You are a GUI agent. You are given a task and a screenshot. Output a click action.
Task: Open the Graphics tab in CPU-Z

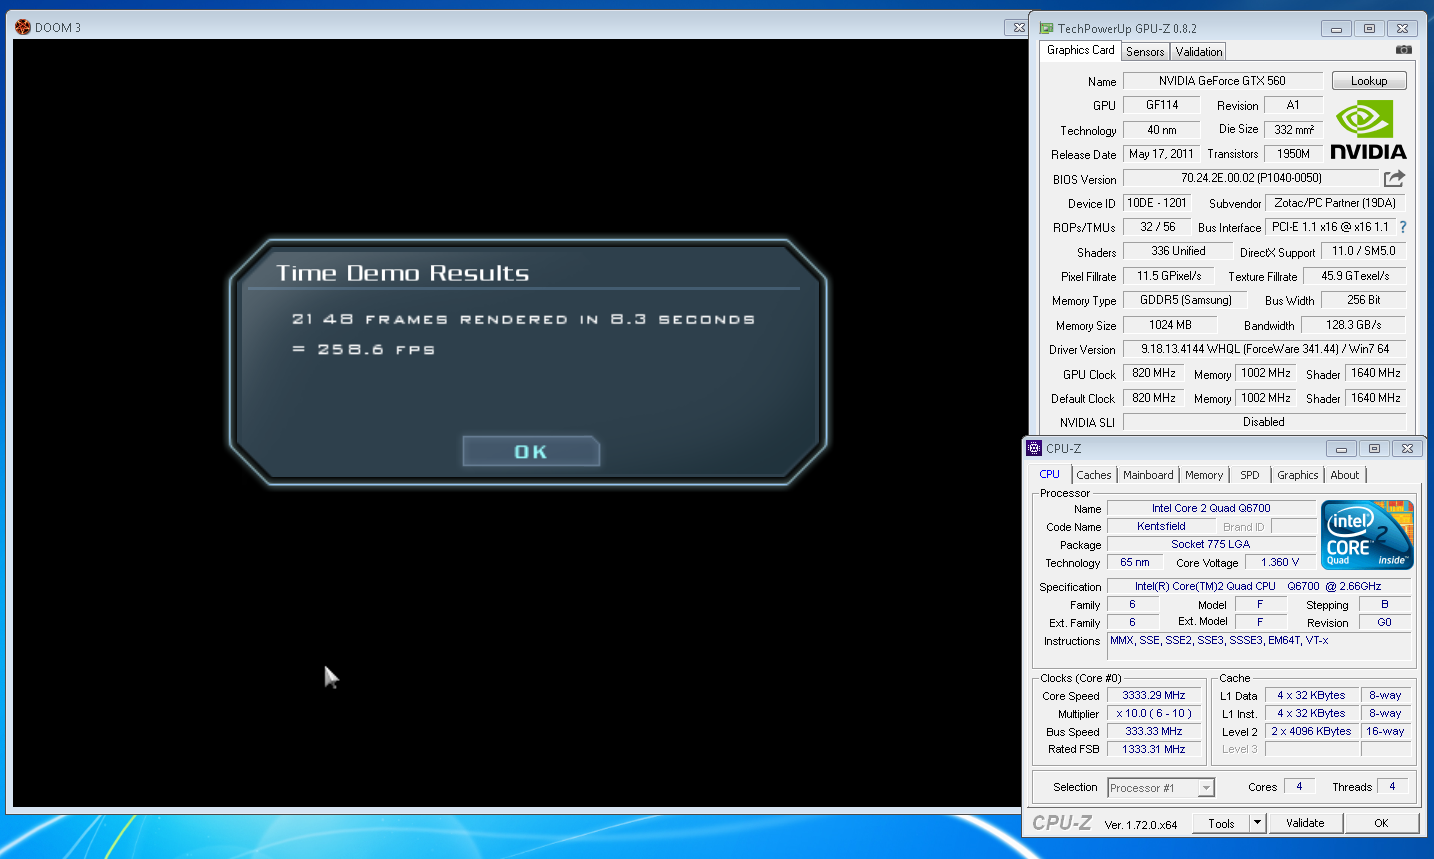pyautogui.click(x=1297, y=475)
